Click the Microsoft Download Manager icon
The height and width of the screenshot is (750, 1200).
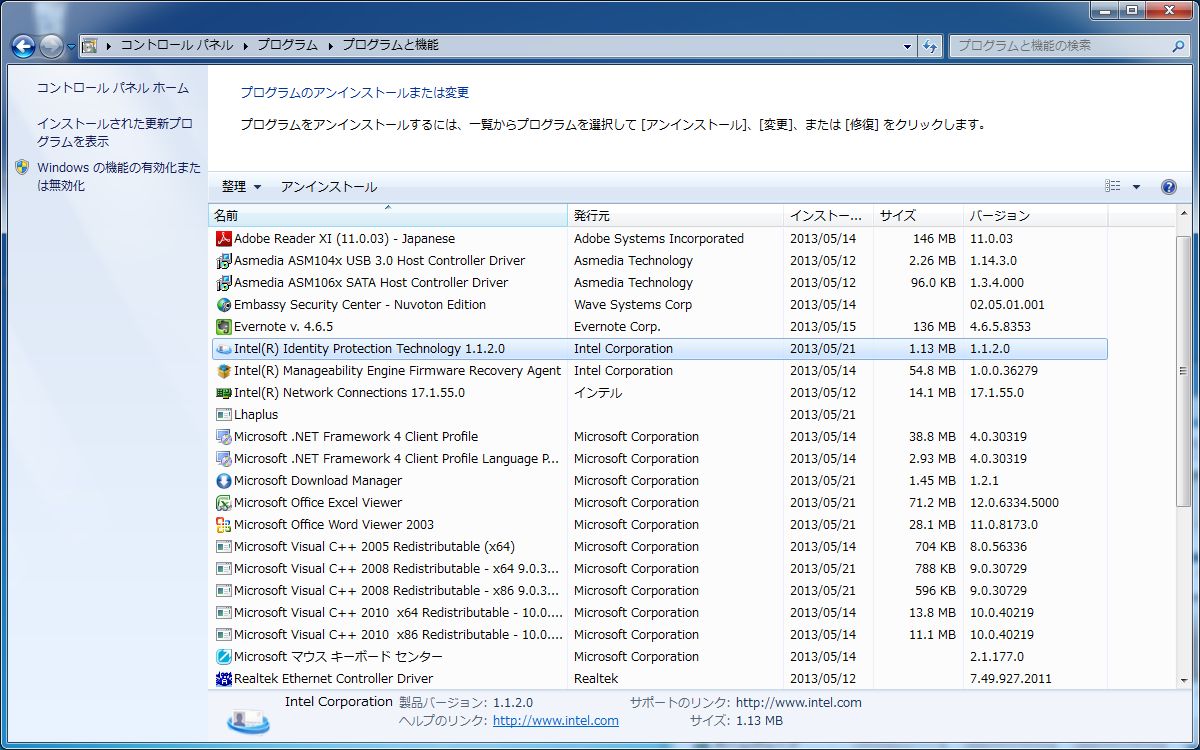[x=224, y=481]
